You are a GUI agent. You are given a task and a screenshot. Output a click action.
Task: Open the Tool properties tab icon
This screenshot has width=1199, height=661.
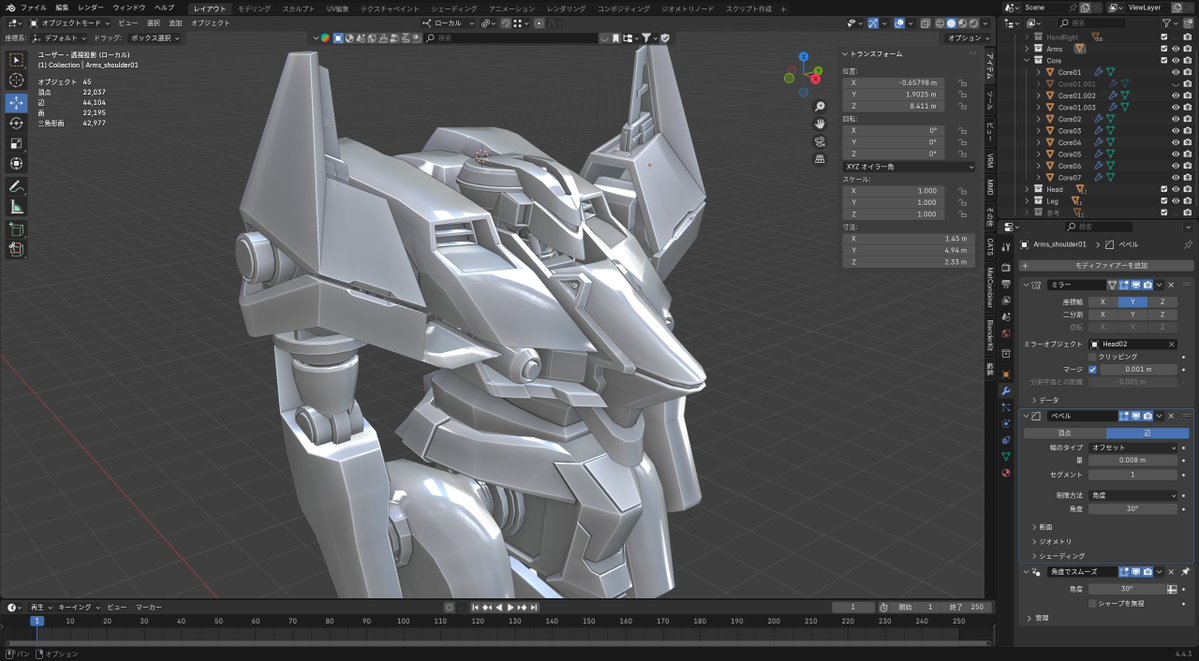point(1006,247)
